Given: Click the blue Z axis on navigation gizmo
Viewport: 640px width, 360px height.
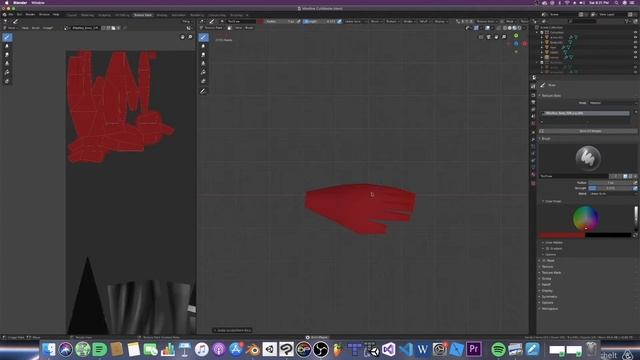Looking at the screenshot, I should pos(516,43).
